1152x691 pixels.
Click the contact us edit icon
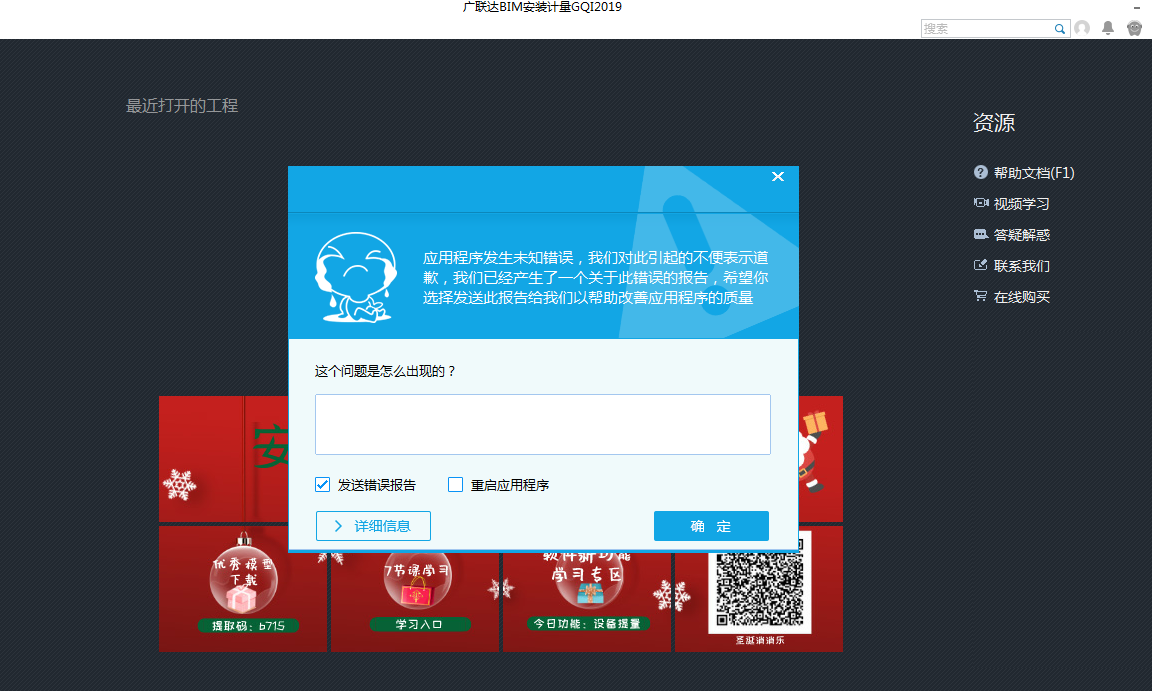pos(980,265)
